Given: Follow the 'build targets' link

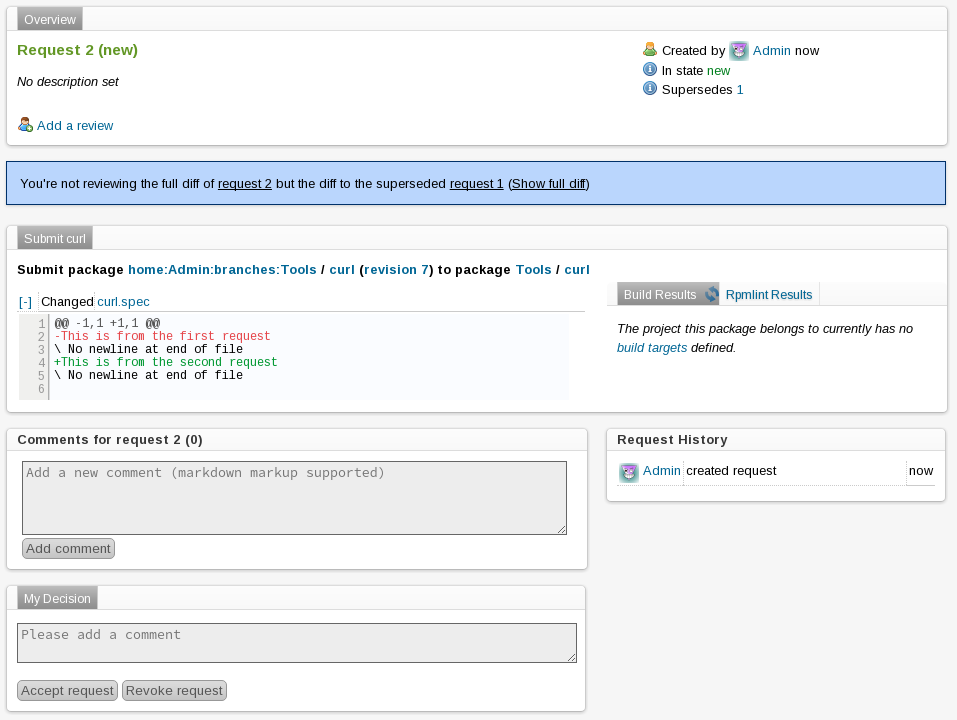Looking at the screenshot, I should (x=651, y=348).
